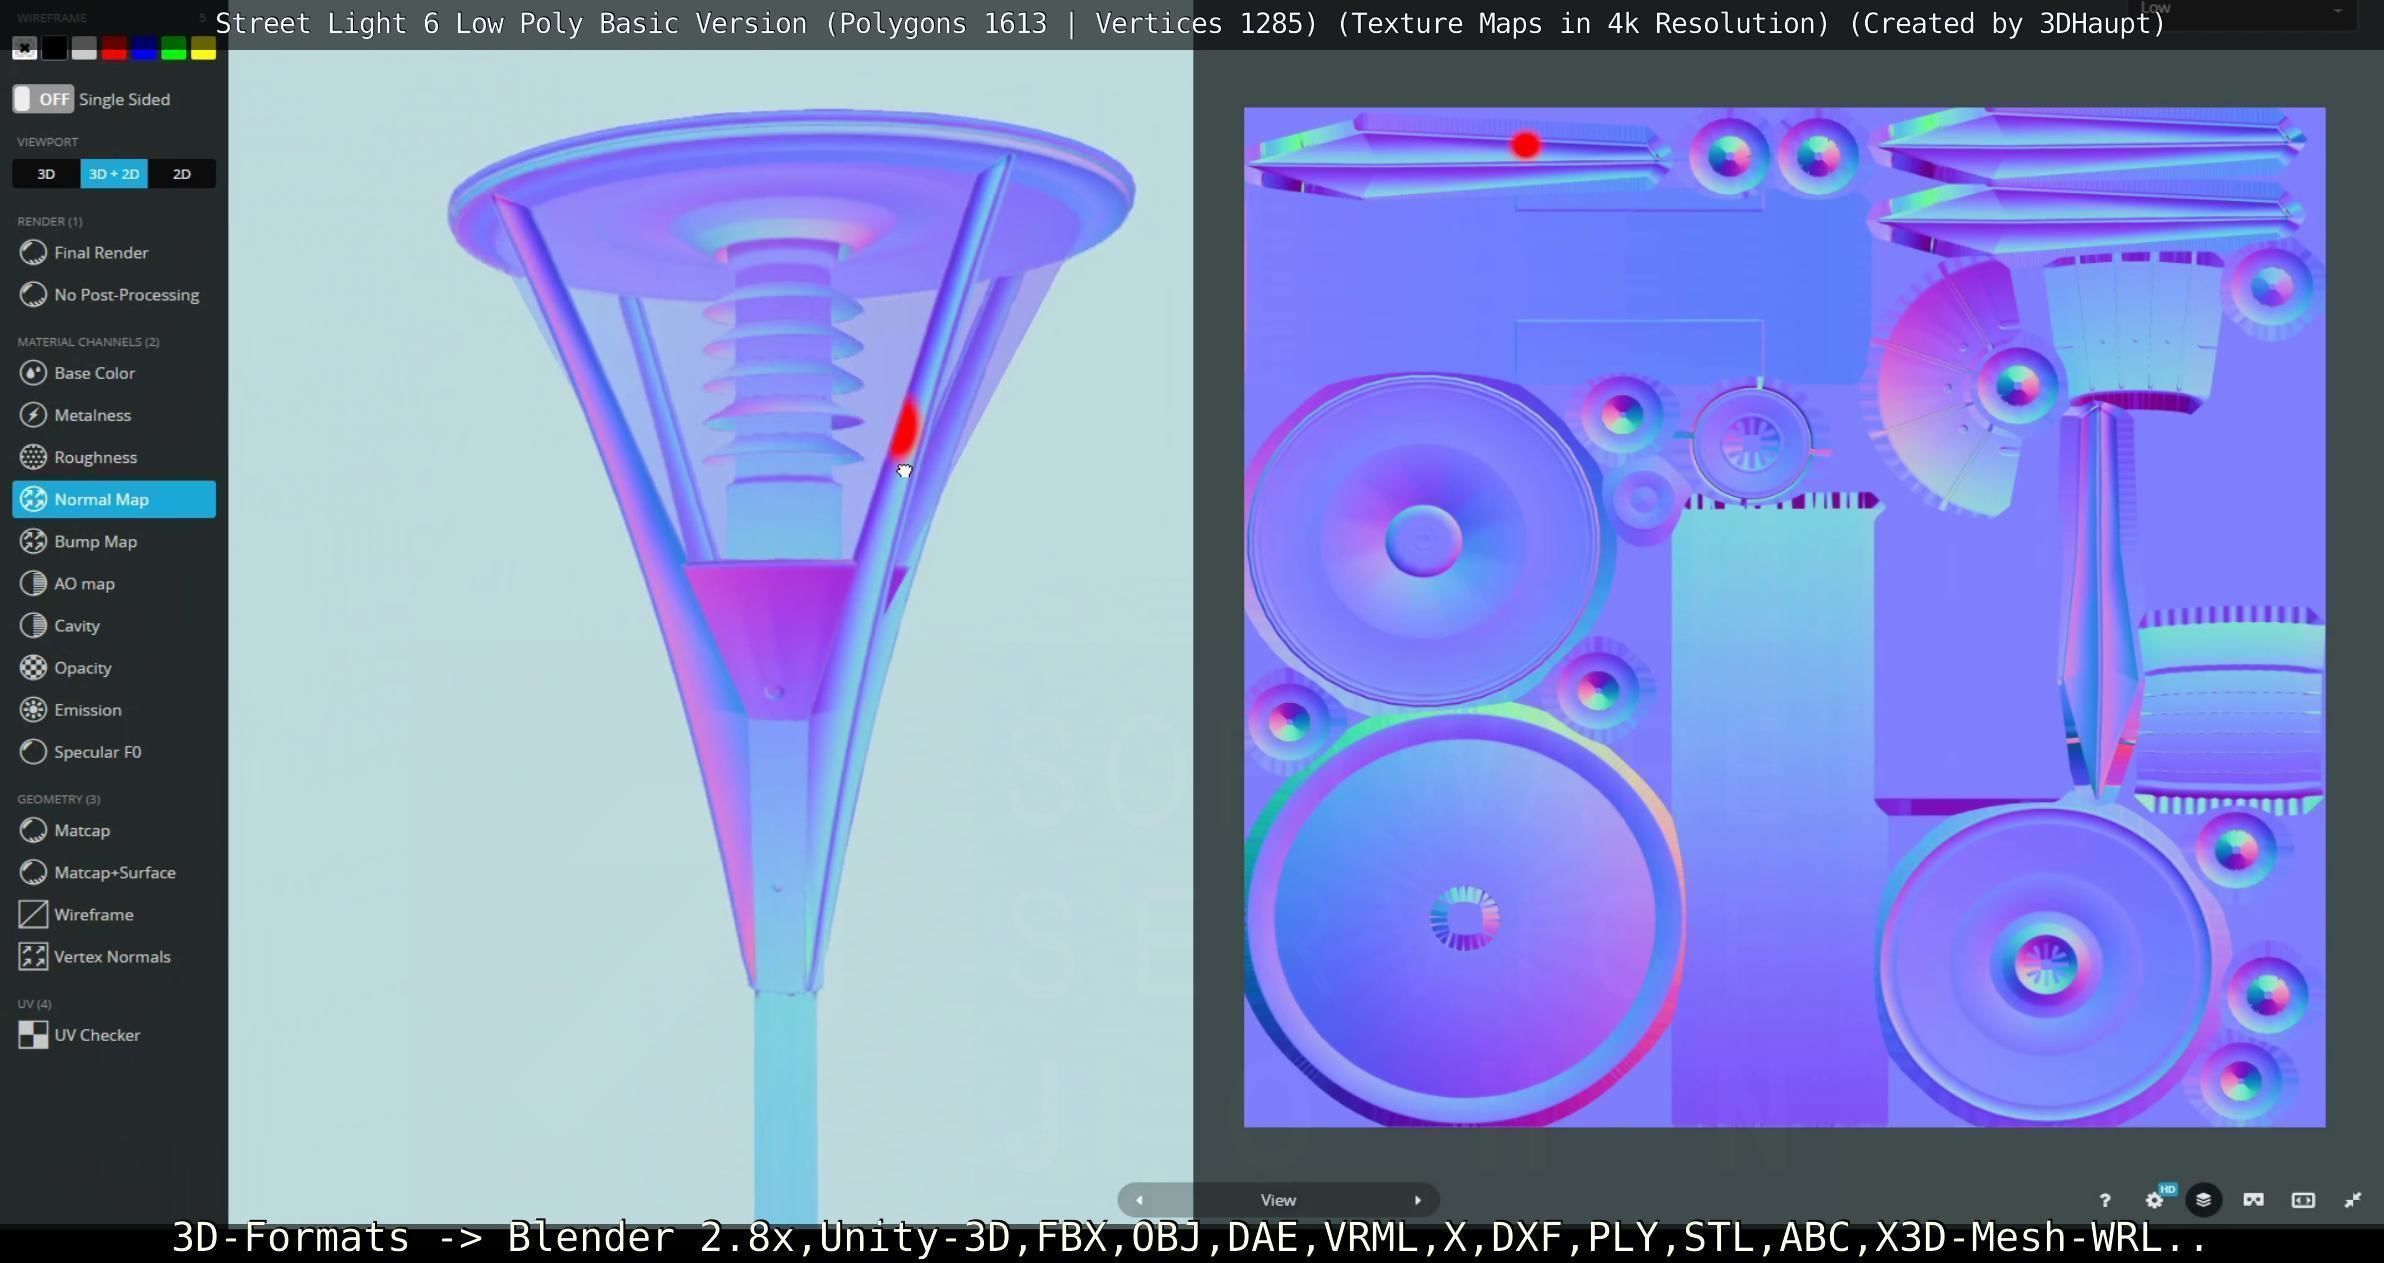The width and height of the screenshot is (2384, 1263).
Task: Select the Bump Map channel
Action: (x=95, y=541)
